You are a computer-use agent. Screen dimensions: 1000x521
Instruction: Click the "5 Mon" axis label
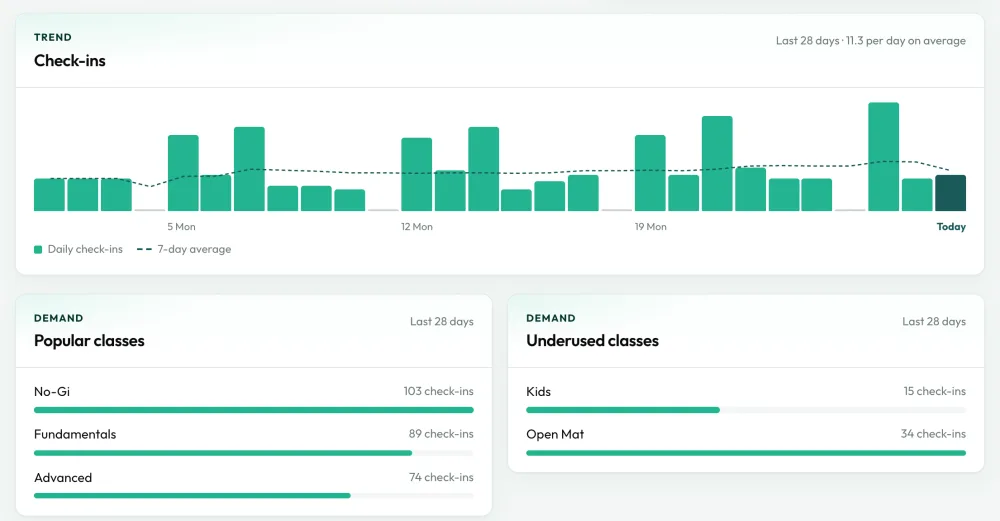point(181,226)
